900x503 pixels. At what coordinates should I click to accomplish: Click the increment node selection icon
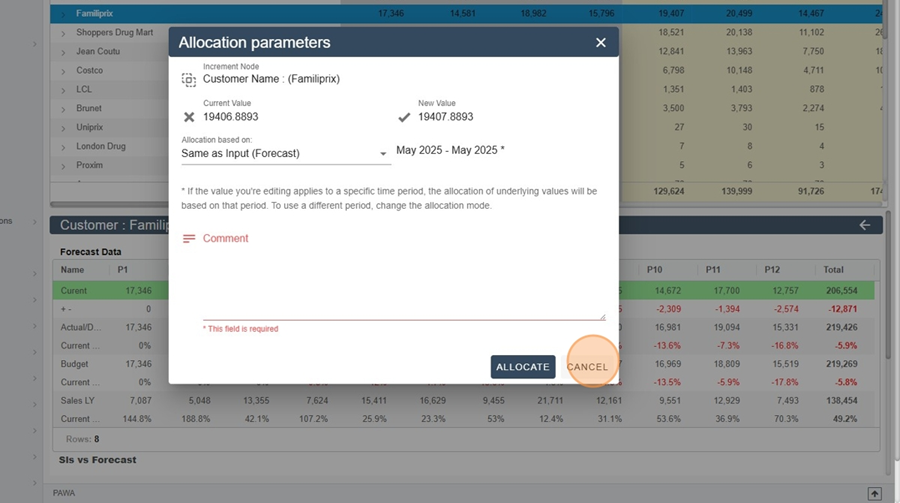tap(189, 79)
